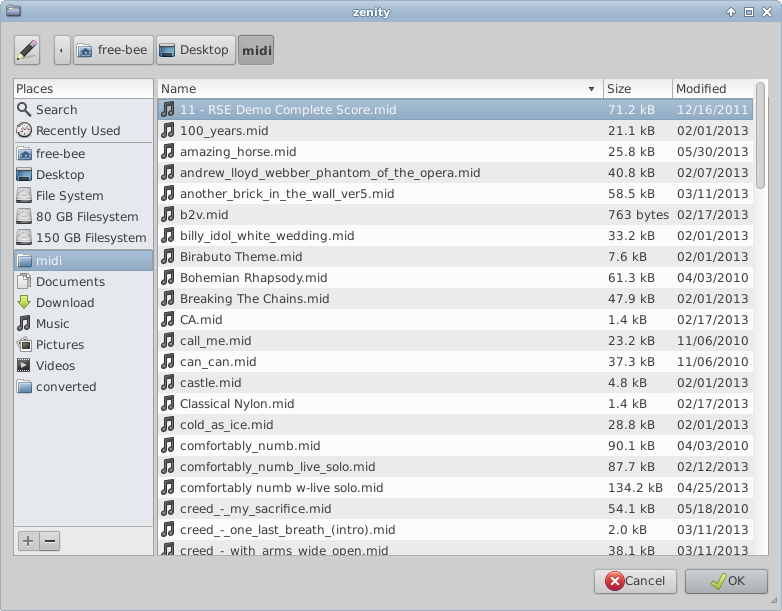
Task: Go to the free-bee folder in the path bar
Action: [113, 50]
